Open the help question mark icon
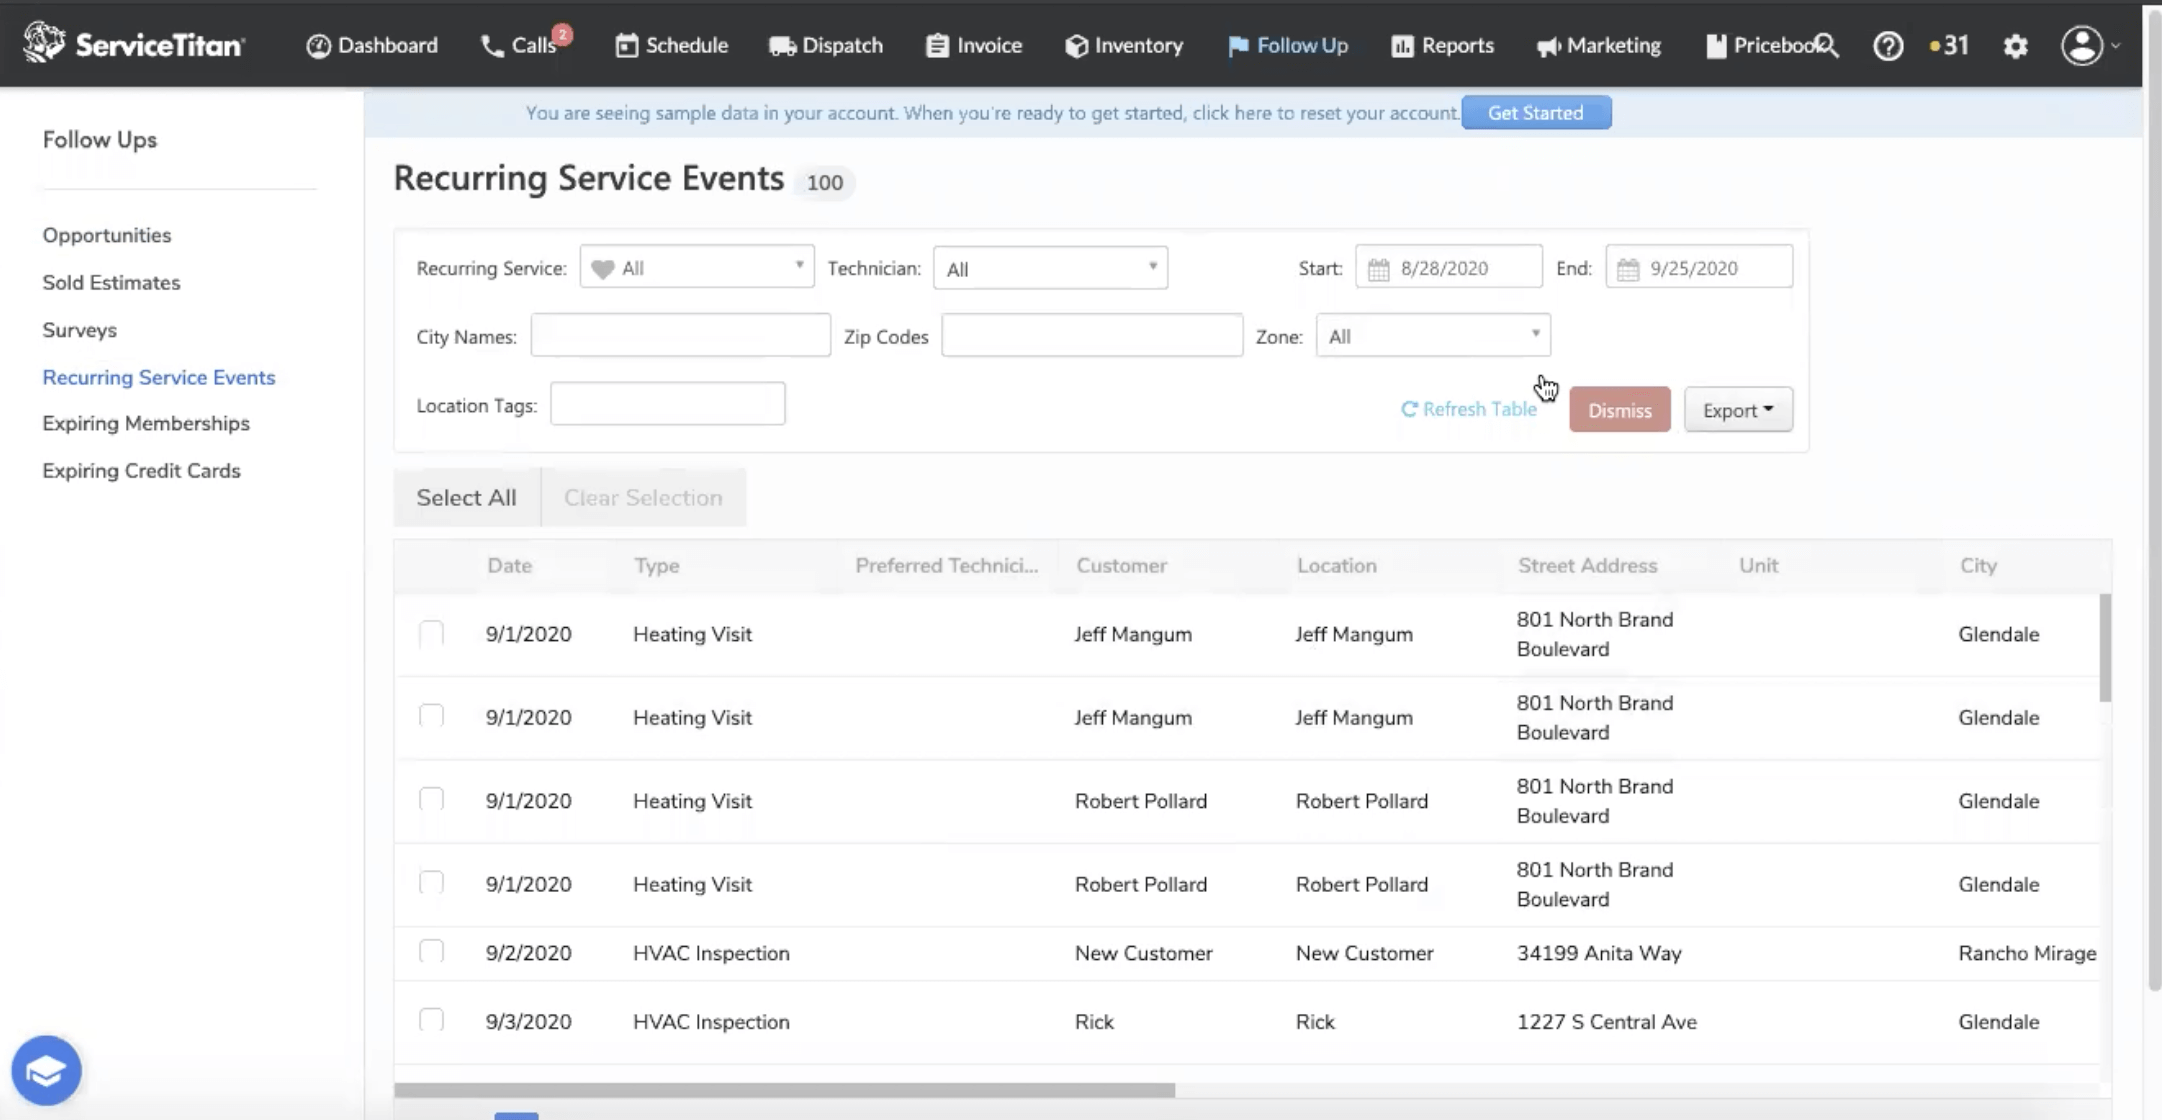 pyautogui.click(x=1889, y=45)
